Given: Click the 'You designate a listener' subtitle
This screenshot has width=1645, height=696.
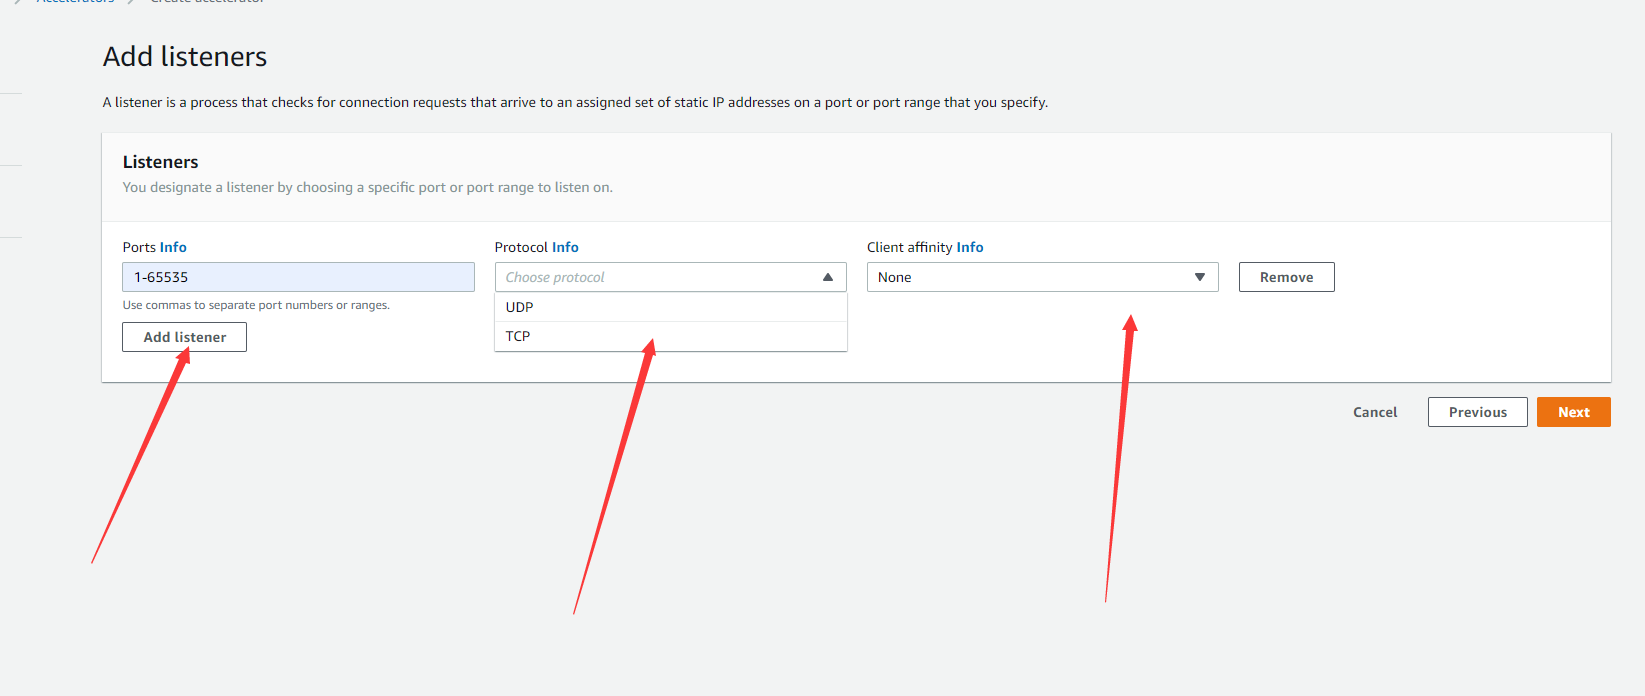Looking at the screenshot, I should (x=367, y=187).
